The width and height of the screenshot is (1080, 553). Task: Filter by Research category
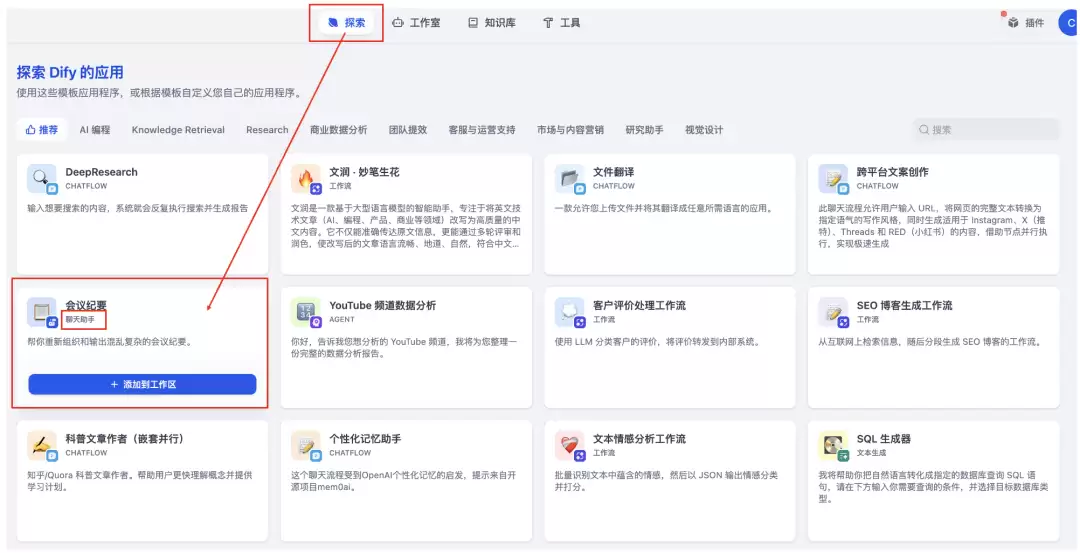(x=267, y=129)
